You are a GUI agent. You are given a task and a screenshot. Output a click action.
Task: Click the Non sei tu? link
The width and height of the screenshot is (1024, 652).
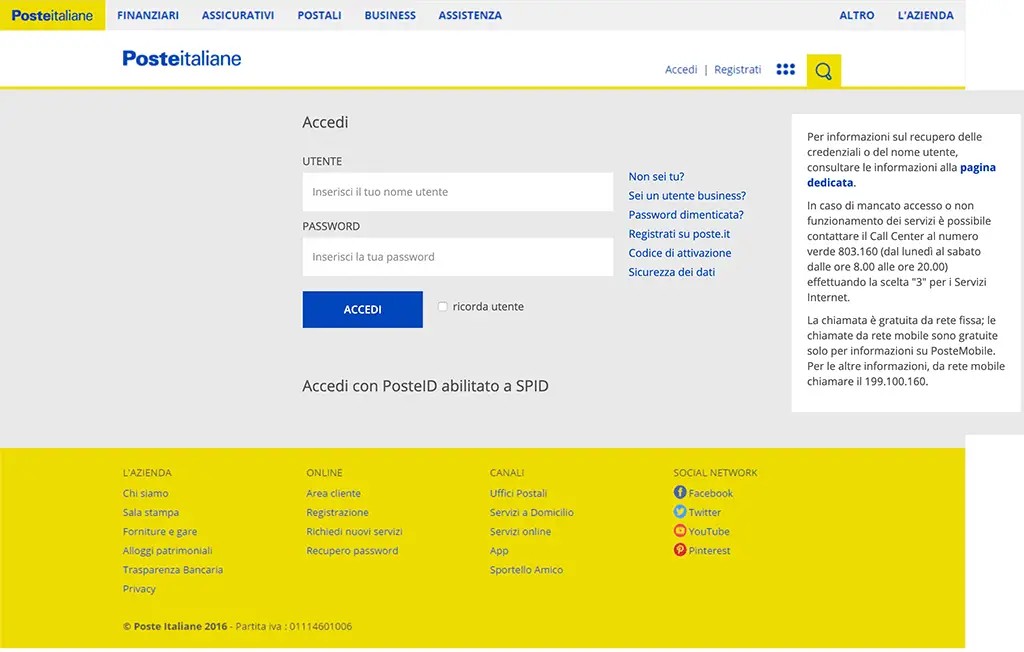(656, 176)
